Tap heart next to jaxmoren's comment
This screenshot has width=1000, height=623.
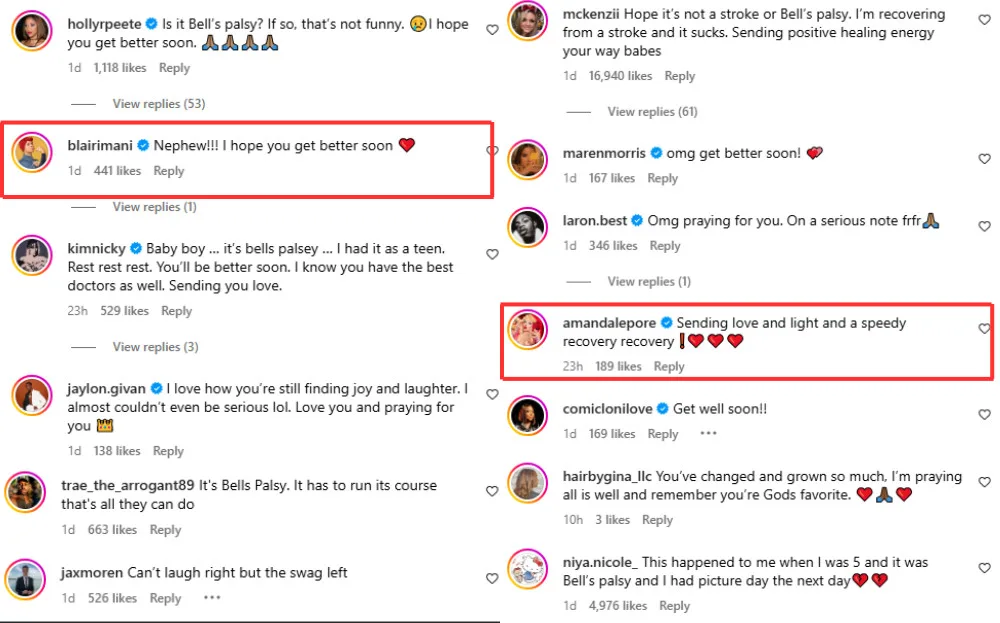coord(492,579)
